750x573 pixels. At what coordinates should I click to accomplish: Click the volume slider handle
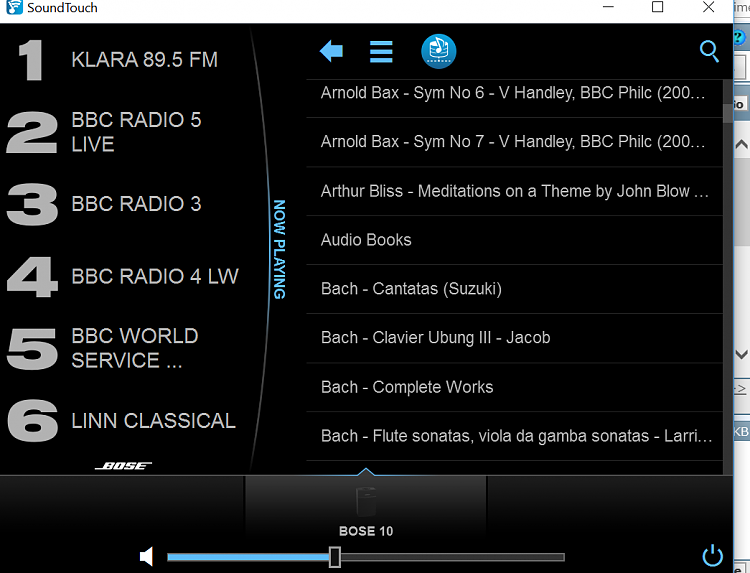pyautogui.click(x=335, y=557)
